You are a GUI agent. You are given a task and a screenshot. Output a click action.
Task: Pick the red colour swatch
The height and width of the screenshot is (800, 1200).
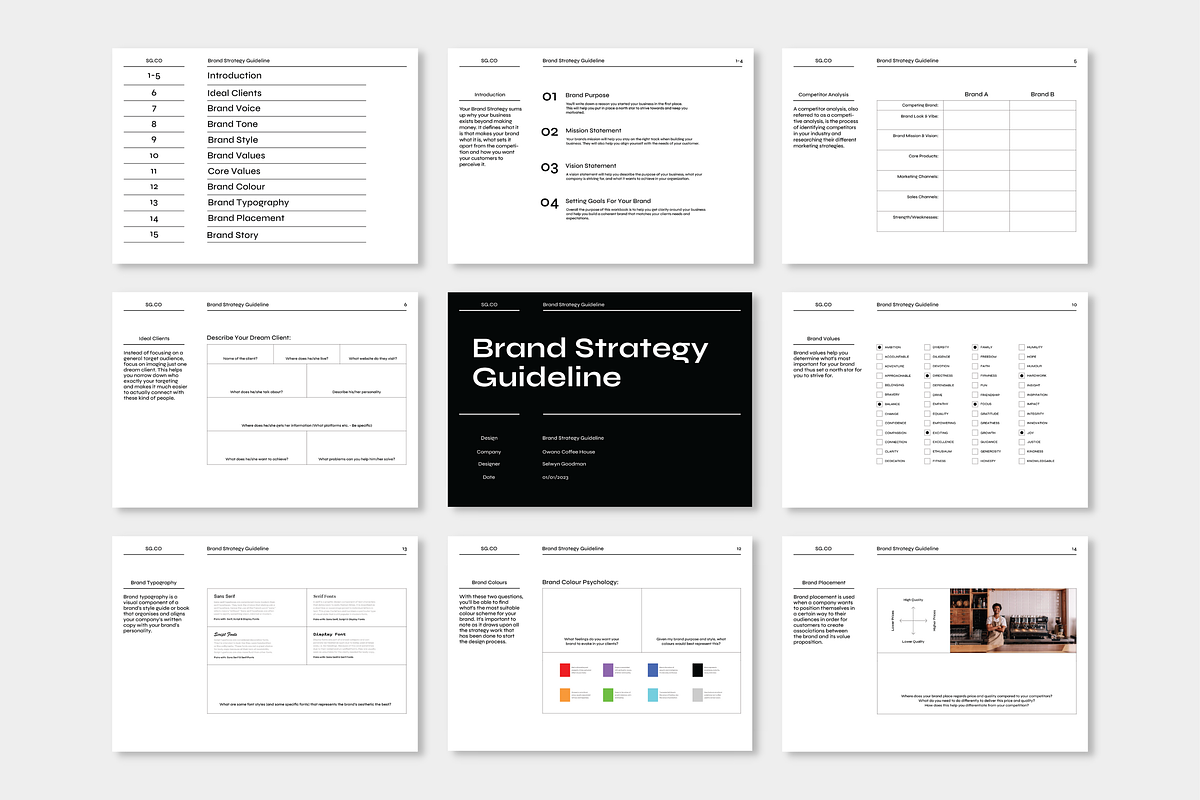point(565,669)
